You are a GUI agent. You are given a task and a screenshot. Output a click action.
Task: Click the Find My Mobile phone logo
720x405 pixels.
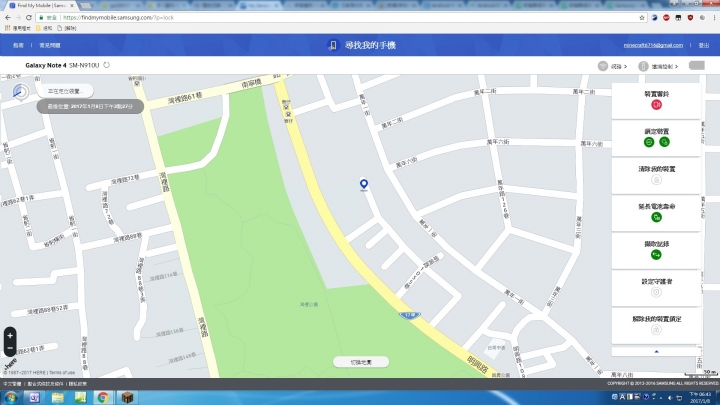(333, 45)
